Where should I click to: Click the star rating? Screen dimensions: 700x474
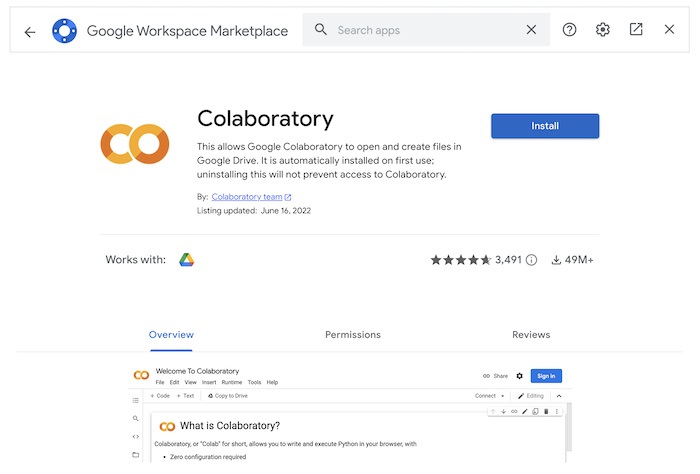pos(461,260)
